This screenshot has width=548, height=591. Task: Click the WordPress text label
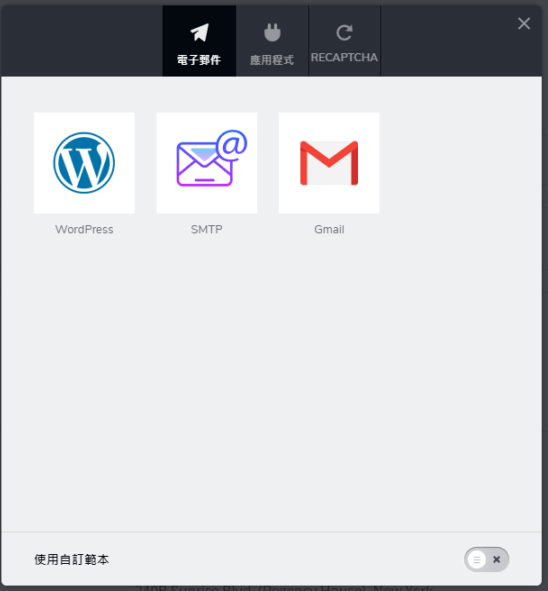(x=84, y=229)
